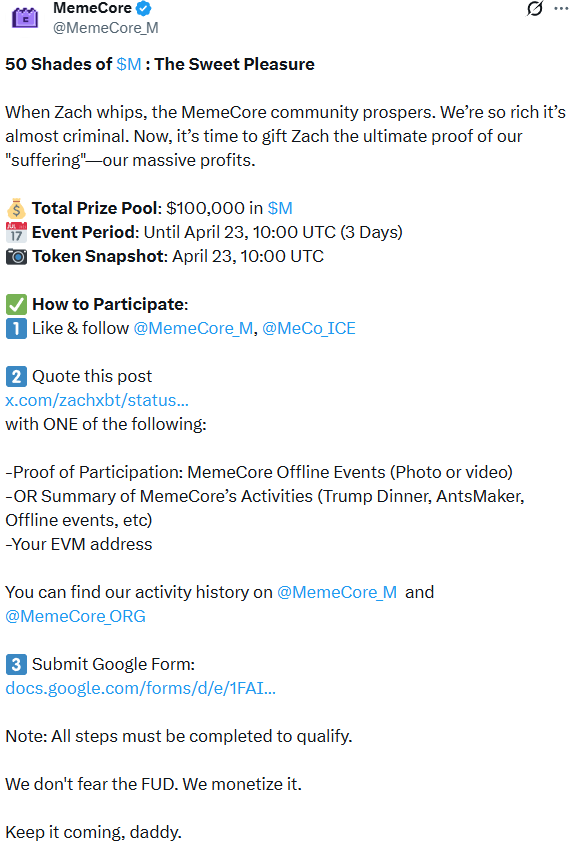
Task: Click the number 1 keycap emoji
Action: coord(17,329)
